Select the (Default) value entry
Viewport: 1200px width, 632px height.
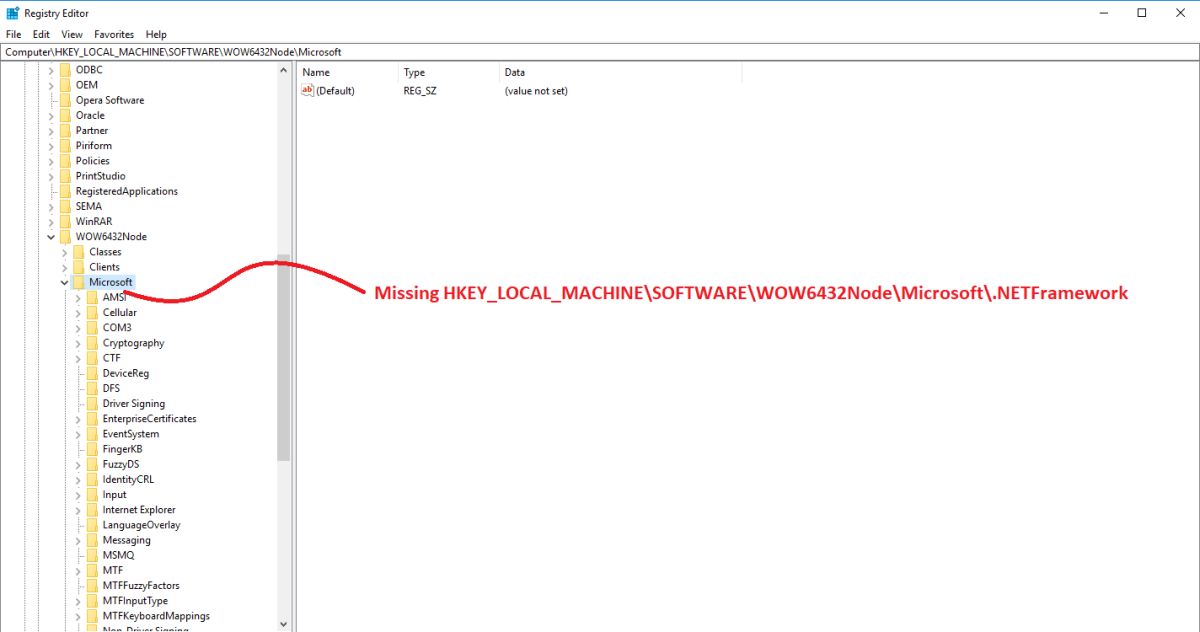click(335, 91)
